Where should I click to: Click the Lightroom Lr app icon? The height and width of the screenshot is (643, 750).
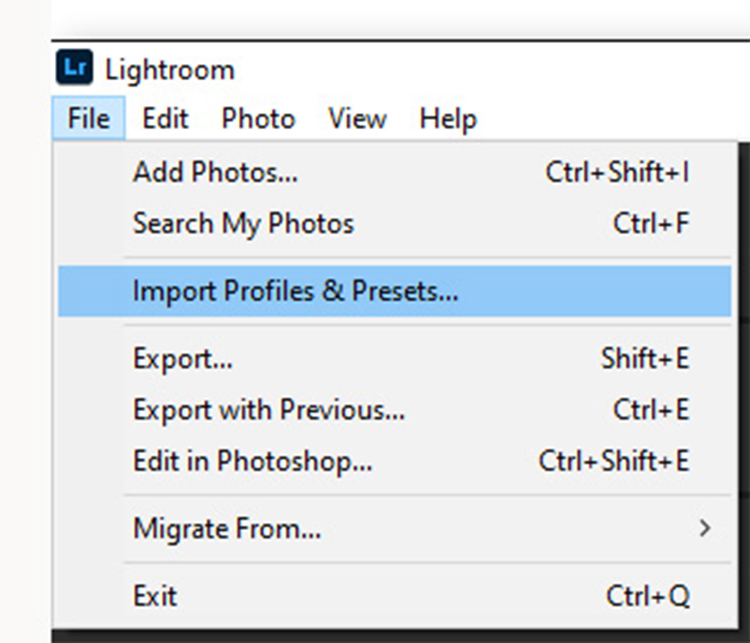tap(75, 70)
